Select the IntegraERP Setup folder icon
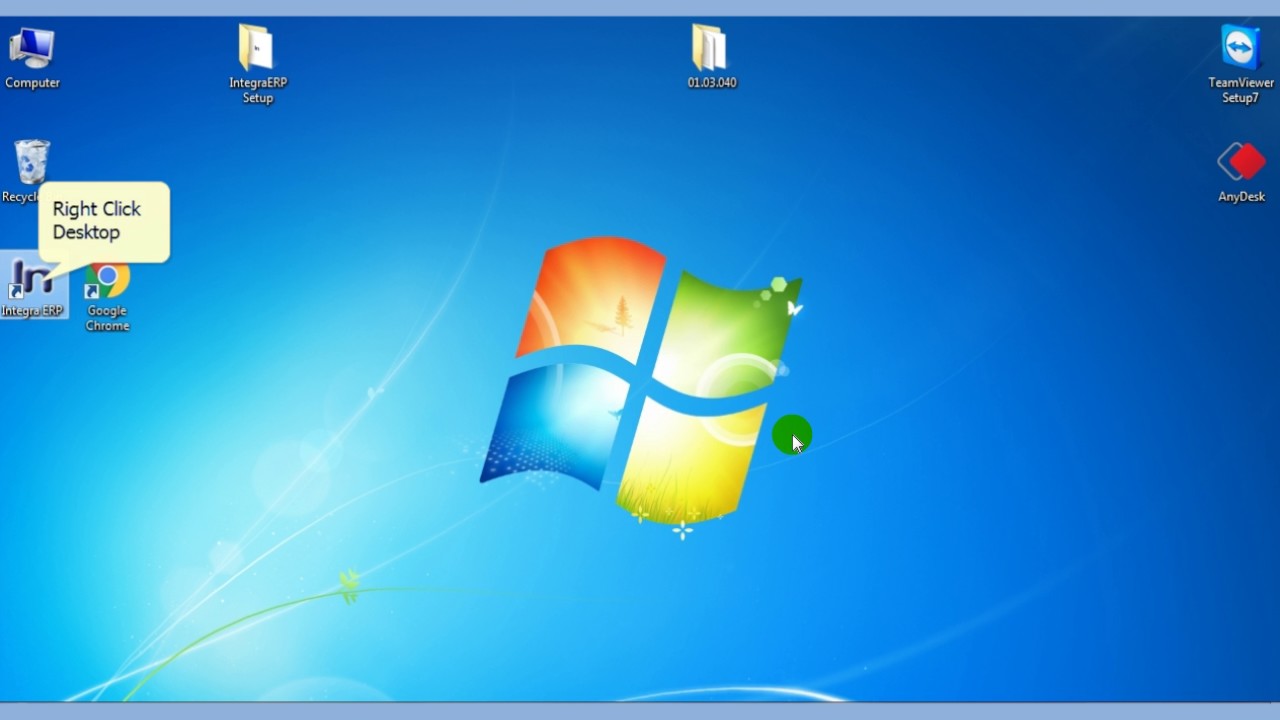This screenshot has height=720, width=1280. pos(257,48)
